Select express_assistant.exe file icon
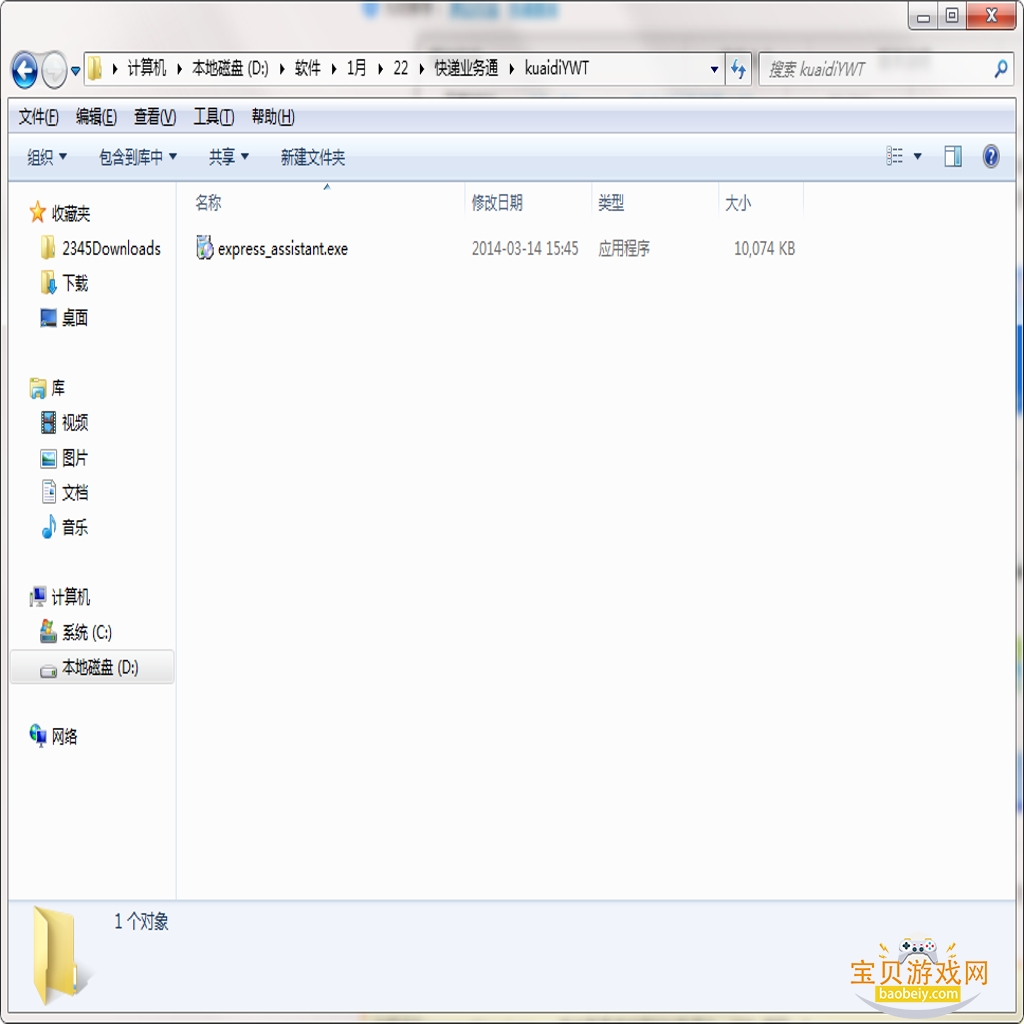The height and width of the screenshot is (1024, 1024). click(x=204, y=248)
